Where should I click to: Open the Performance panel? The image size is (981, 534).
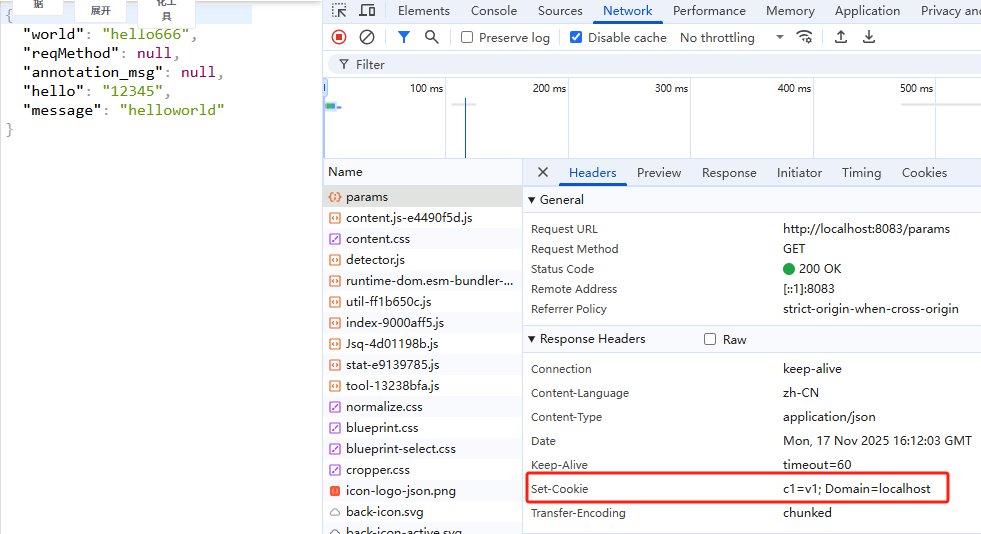pyautogui.click(x=709, y=11)
